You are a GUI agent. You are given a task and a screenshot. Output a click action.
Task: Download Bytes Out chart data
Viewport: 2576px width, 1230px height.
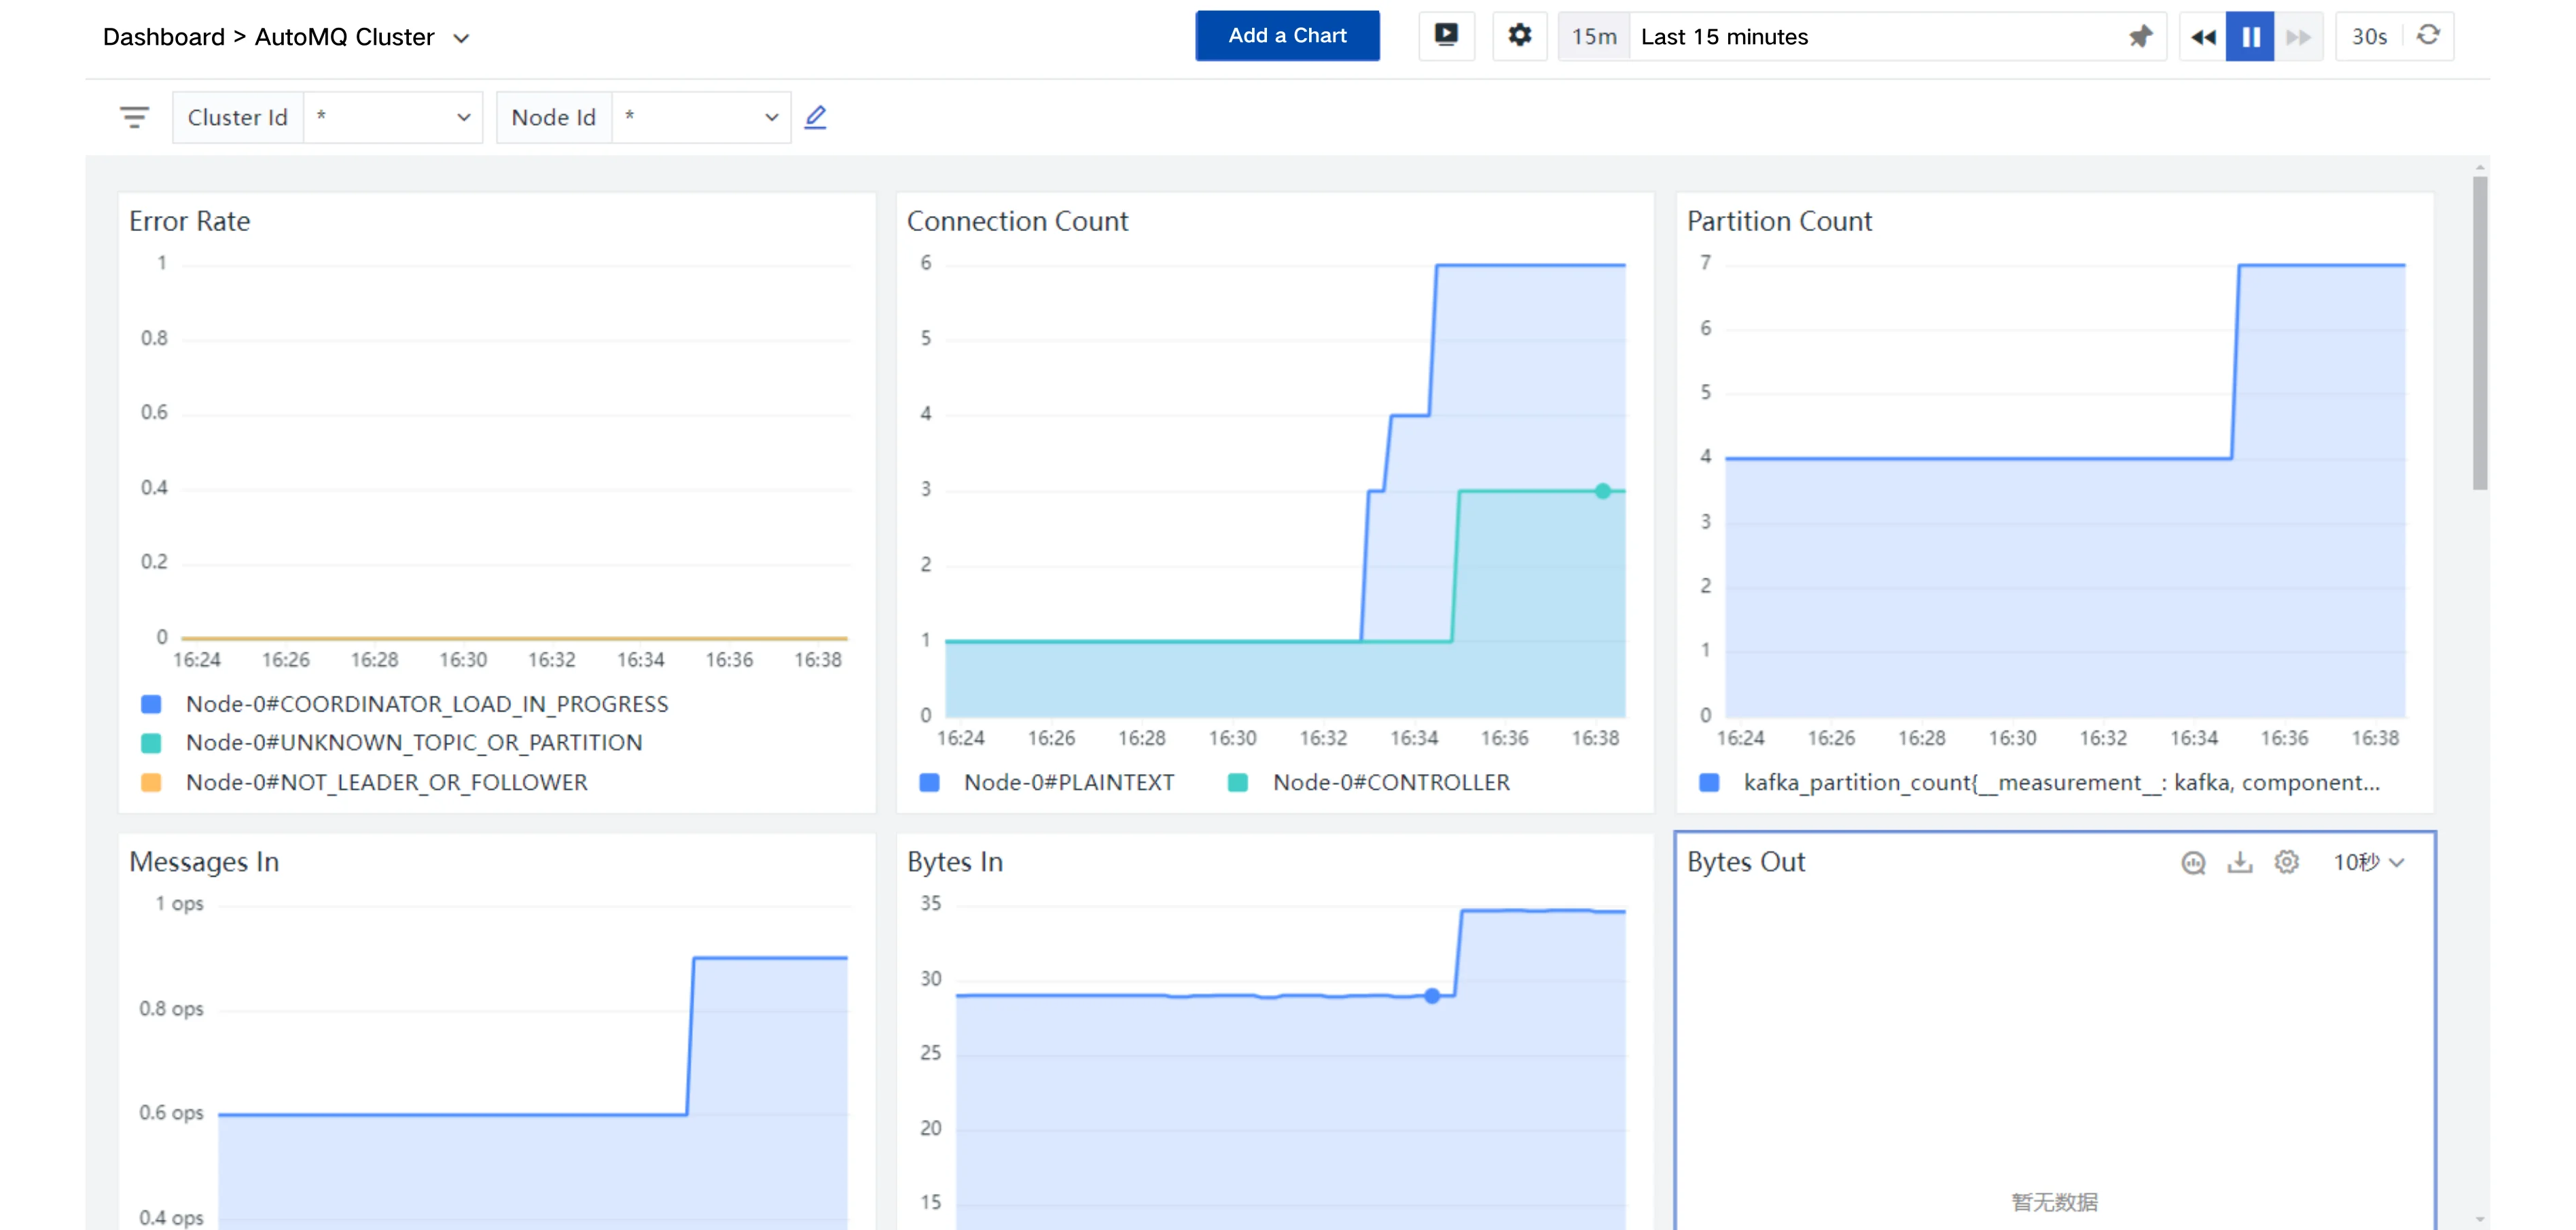pos(2240,862)
